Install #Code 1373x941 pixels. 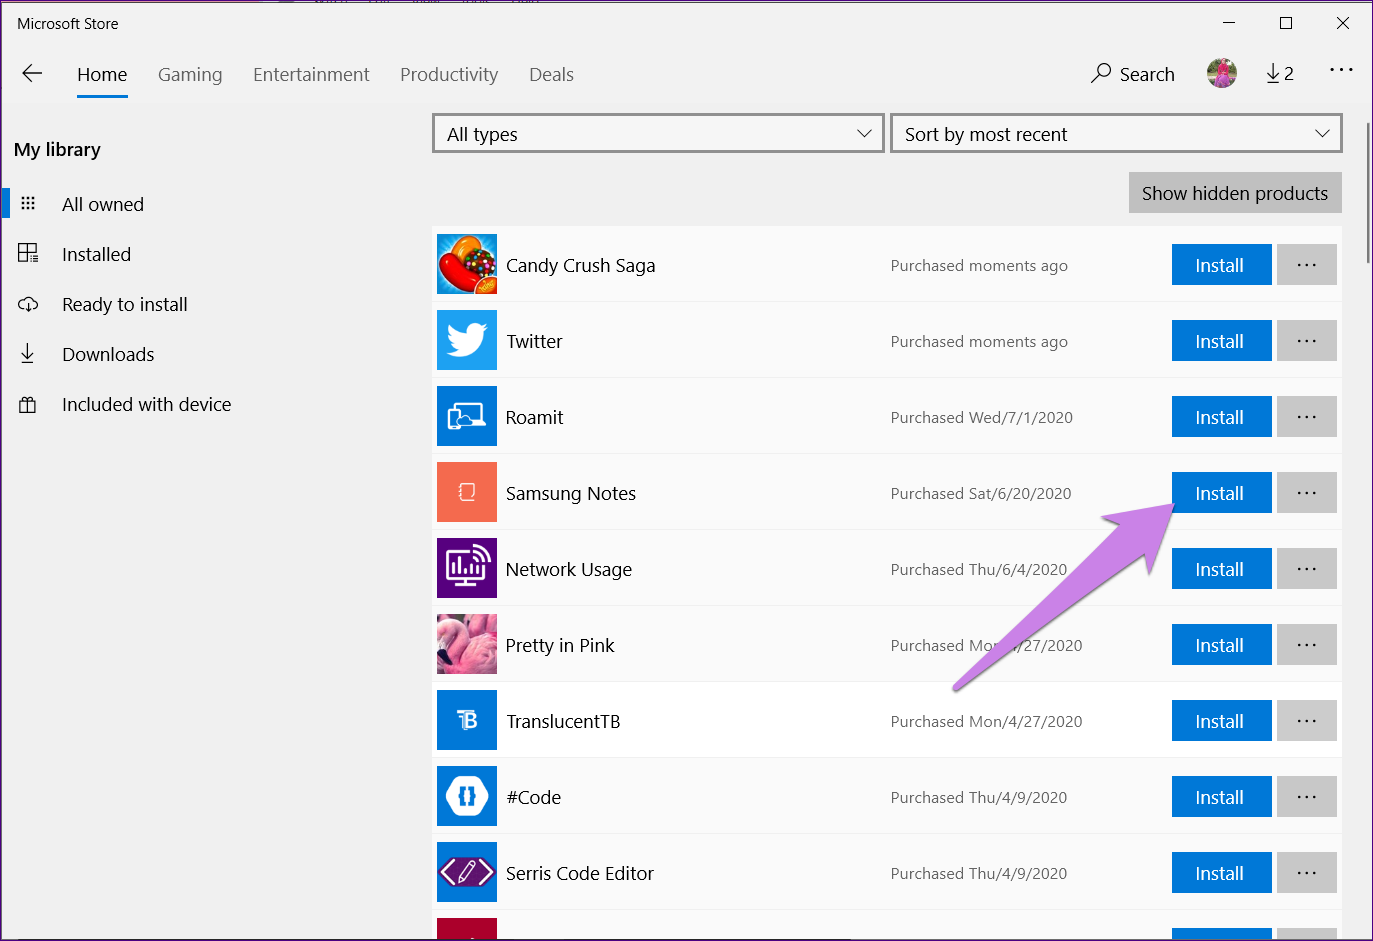pos(1221,797)
